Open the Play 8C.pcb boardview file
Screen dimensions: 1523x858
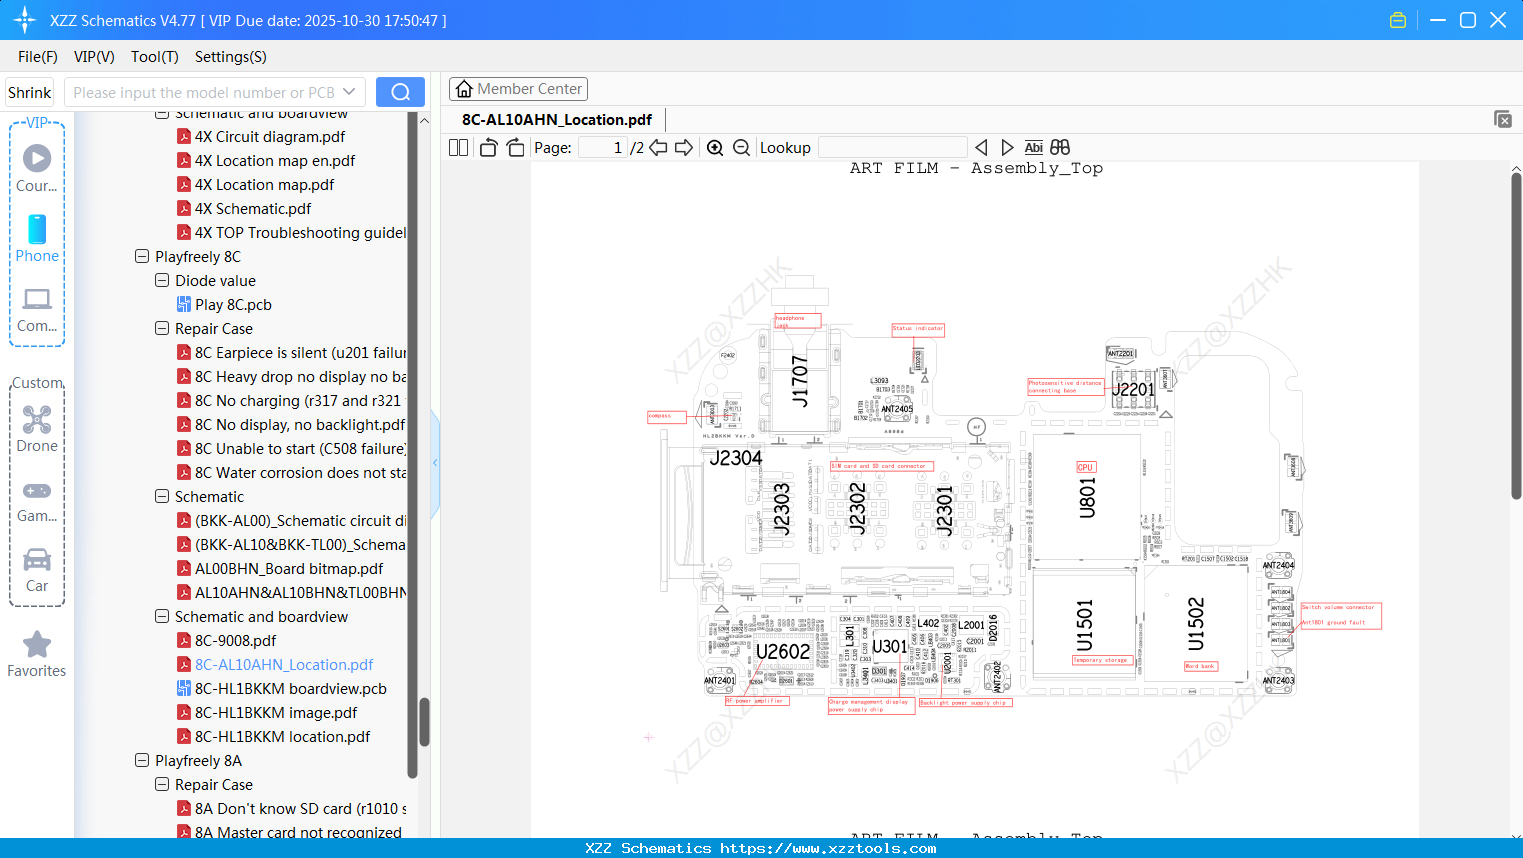pos(233,305)
